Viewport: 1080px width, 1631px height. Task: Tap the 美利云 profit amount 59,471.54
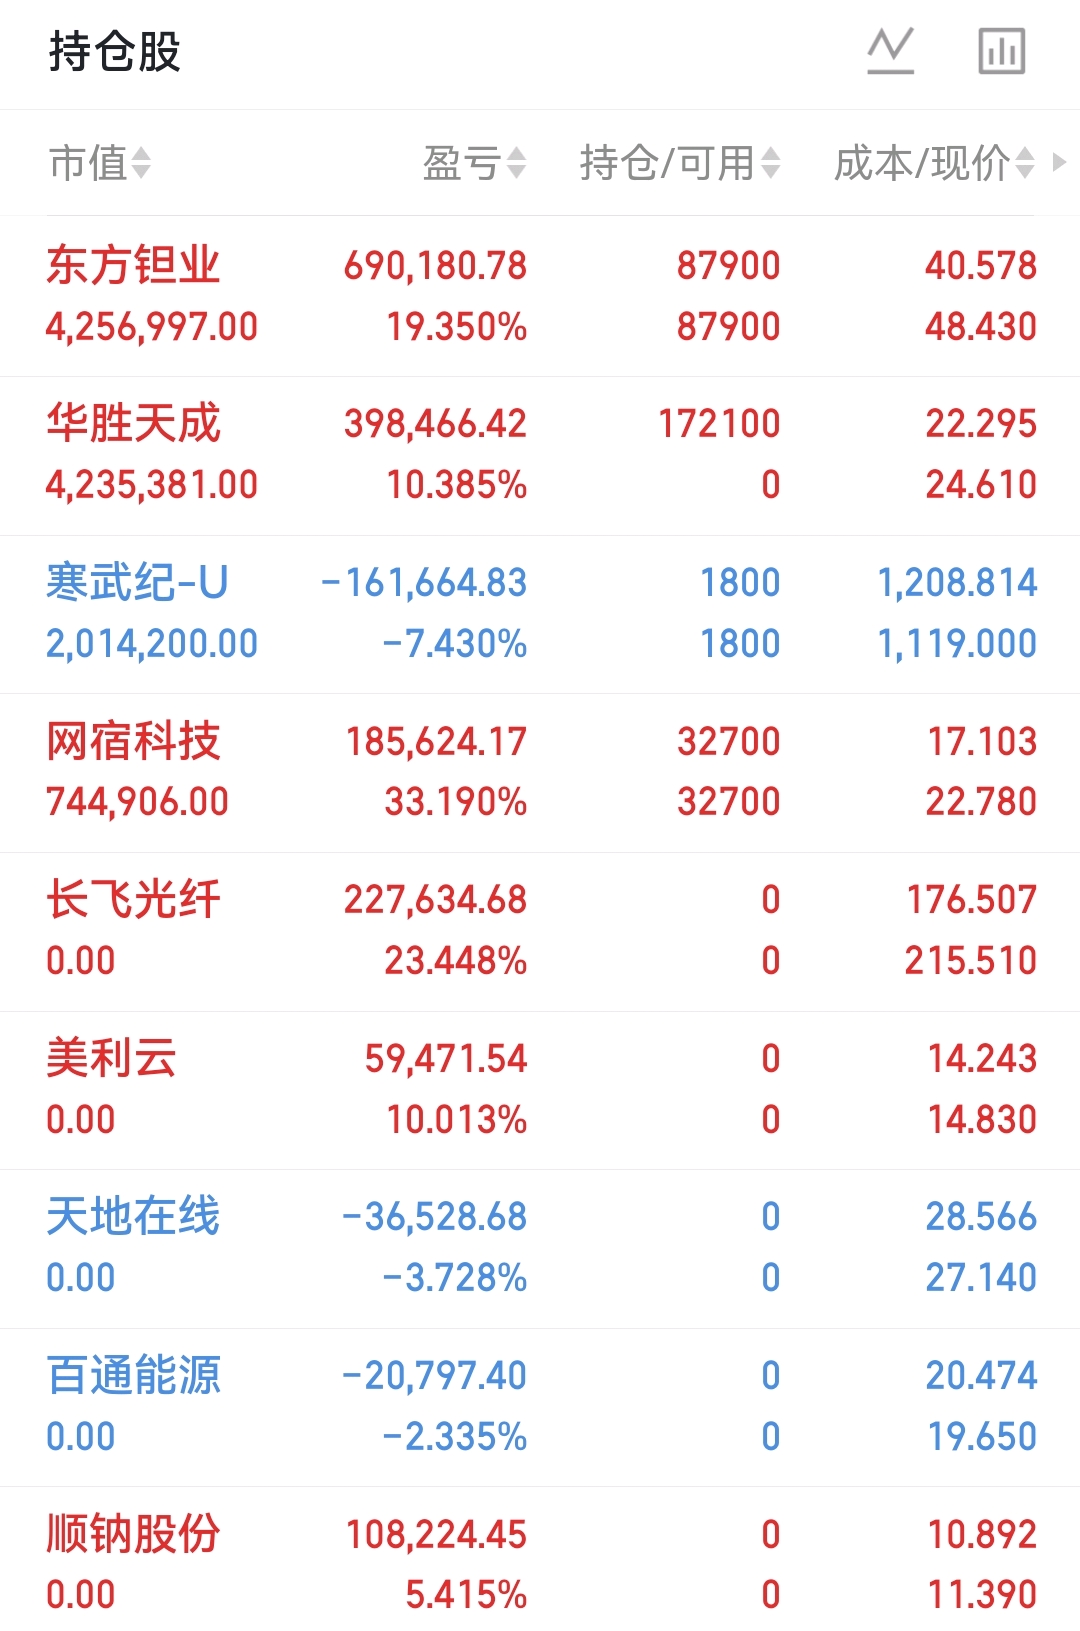[445, 1058]
